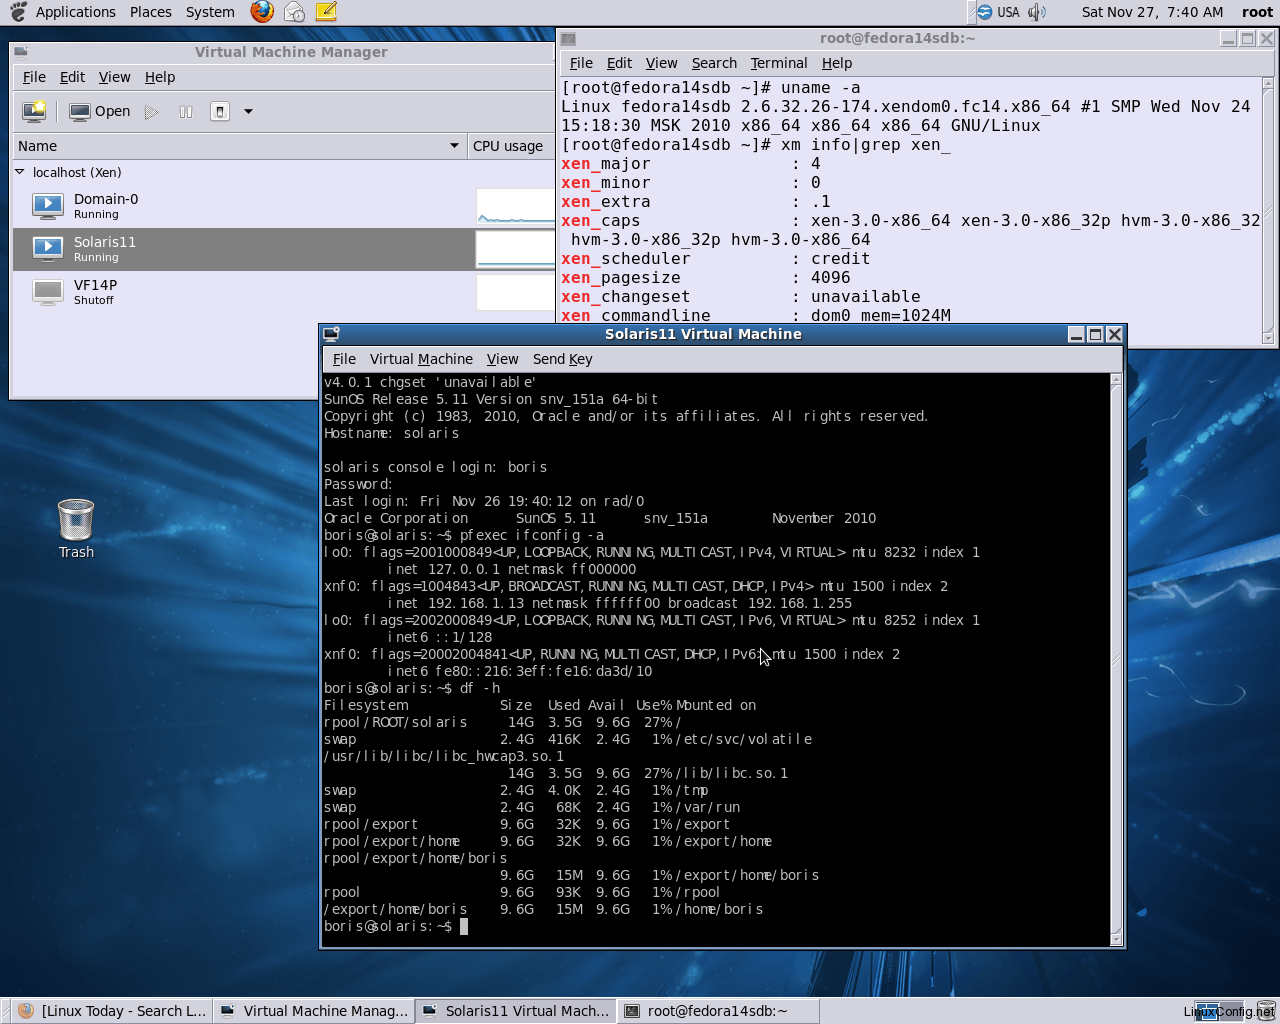Launch Firefox from the top panel
The image size is (1280, 1024).
(262, 12)
